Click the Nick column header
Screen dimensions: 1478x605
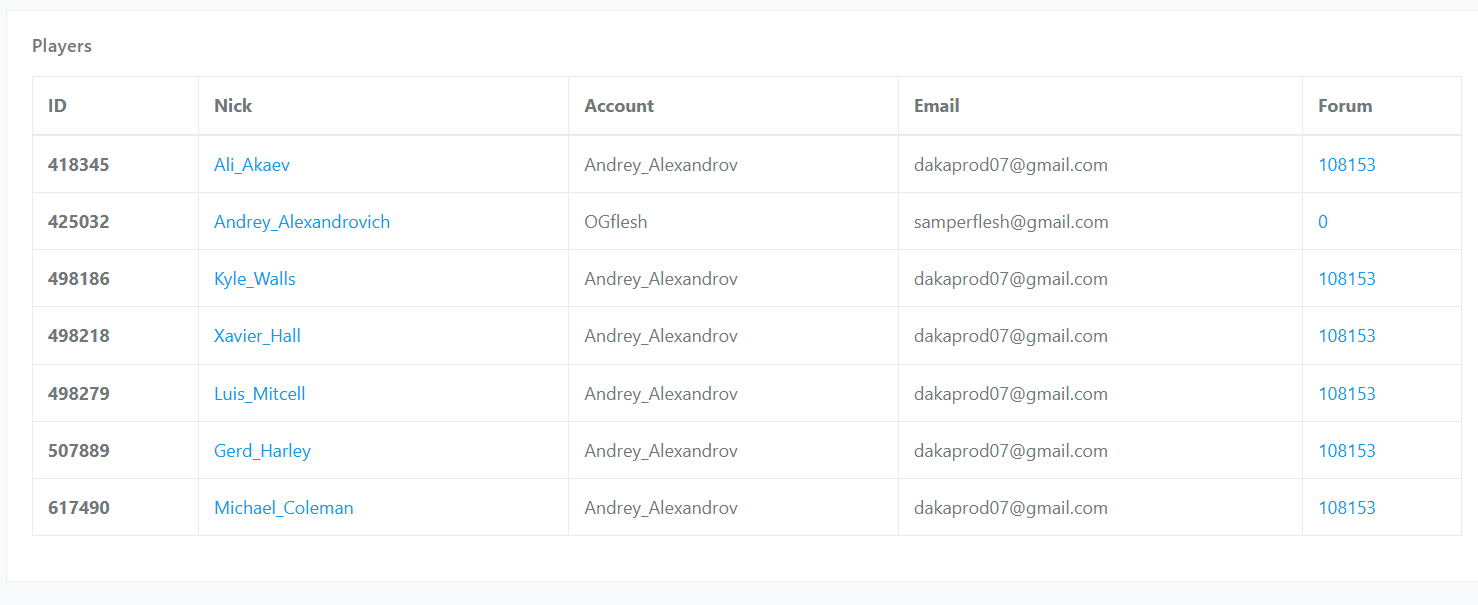[233, 106]
